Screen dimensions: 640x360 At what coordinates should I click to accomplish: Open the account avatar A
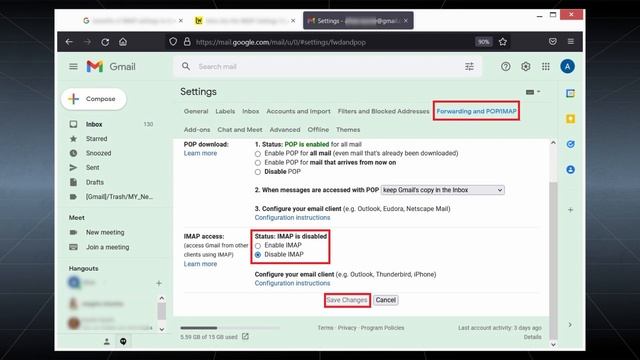tap(567, 66)
